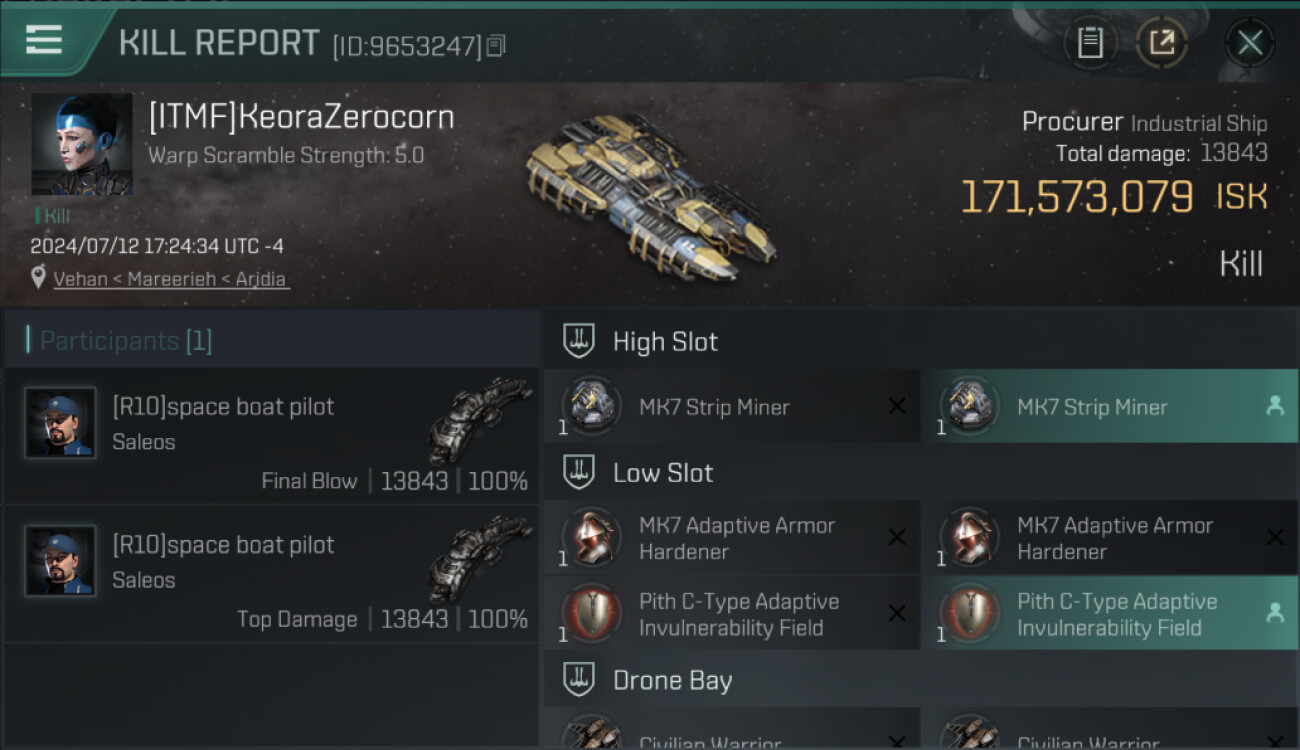
Task: Open the Vehan < Mareerieh < Arjdia location link
Action: tap(171, 279)
